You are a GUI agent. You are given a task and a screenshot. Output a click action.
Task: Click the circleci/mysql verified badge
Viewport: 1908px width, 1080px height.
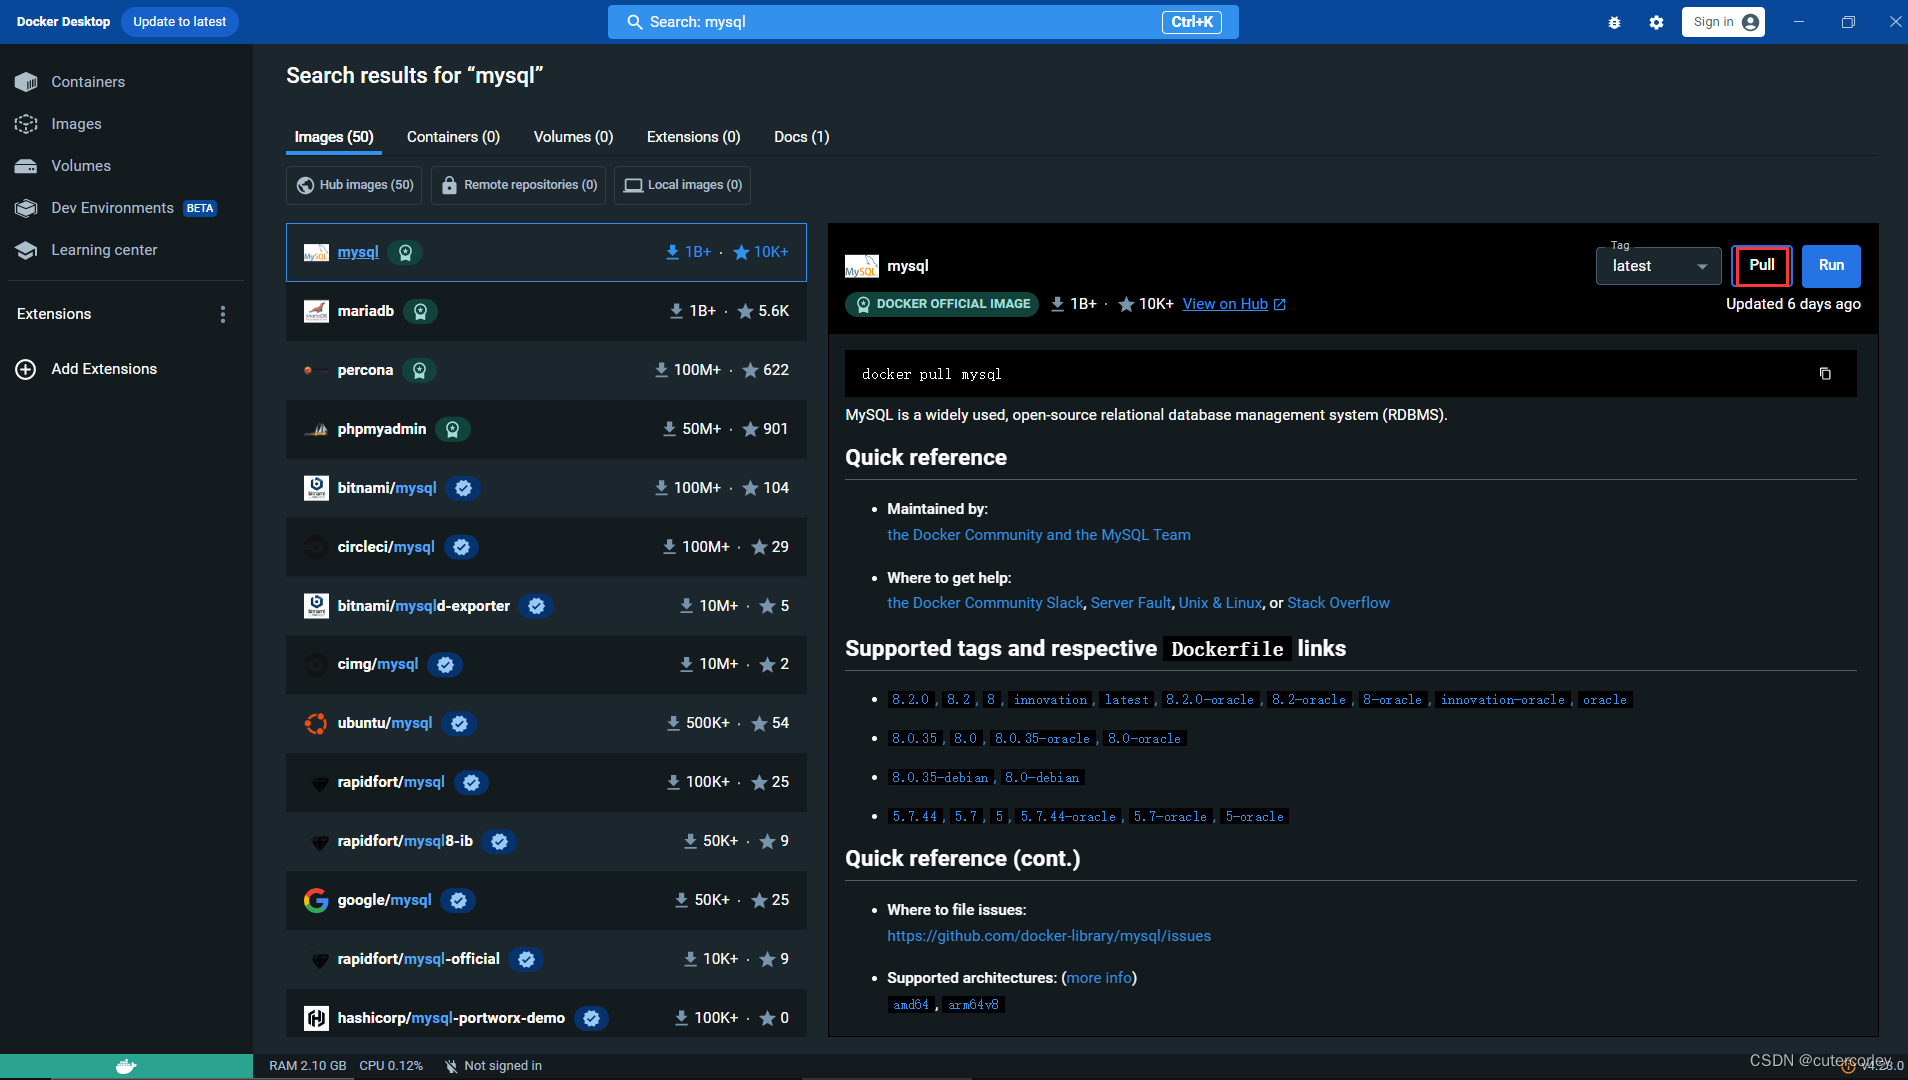point(461,547)
